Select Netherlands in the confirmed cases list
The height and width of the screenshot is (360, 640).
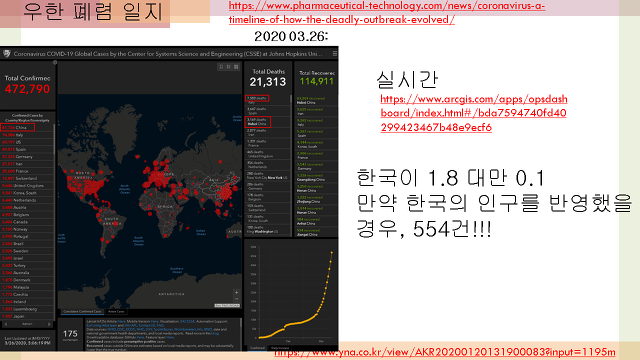click(x=27, y=200)
